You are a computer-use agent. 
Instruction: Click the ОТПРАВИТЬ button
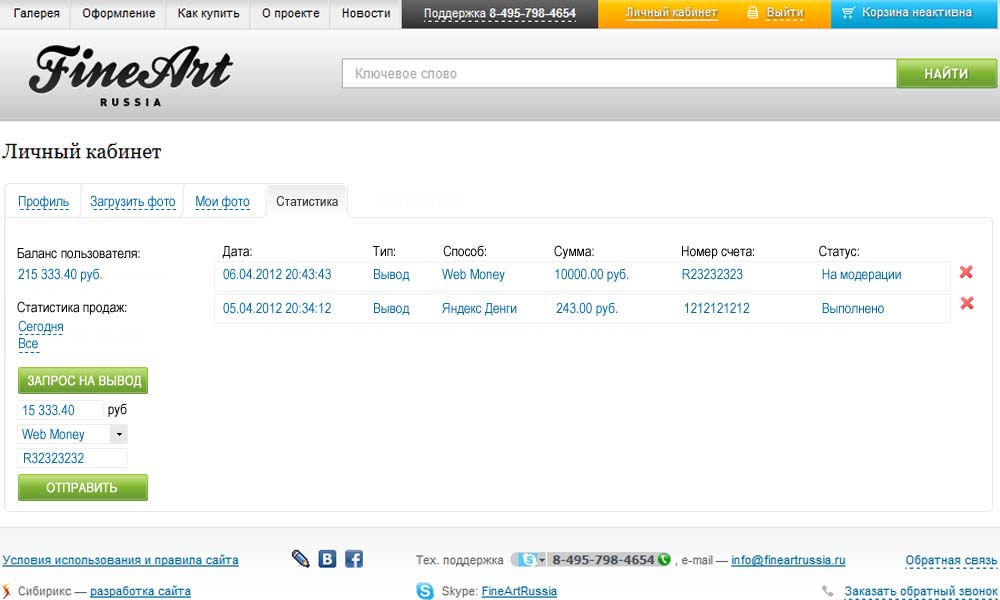pos(83,488)
